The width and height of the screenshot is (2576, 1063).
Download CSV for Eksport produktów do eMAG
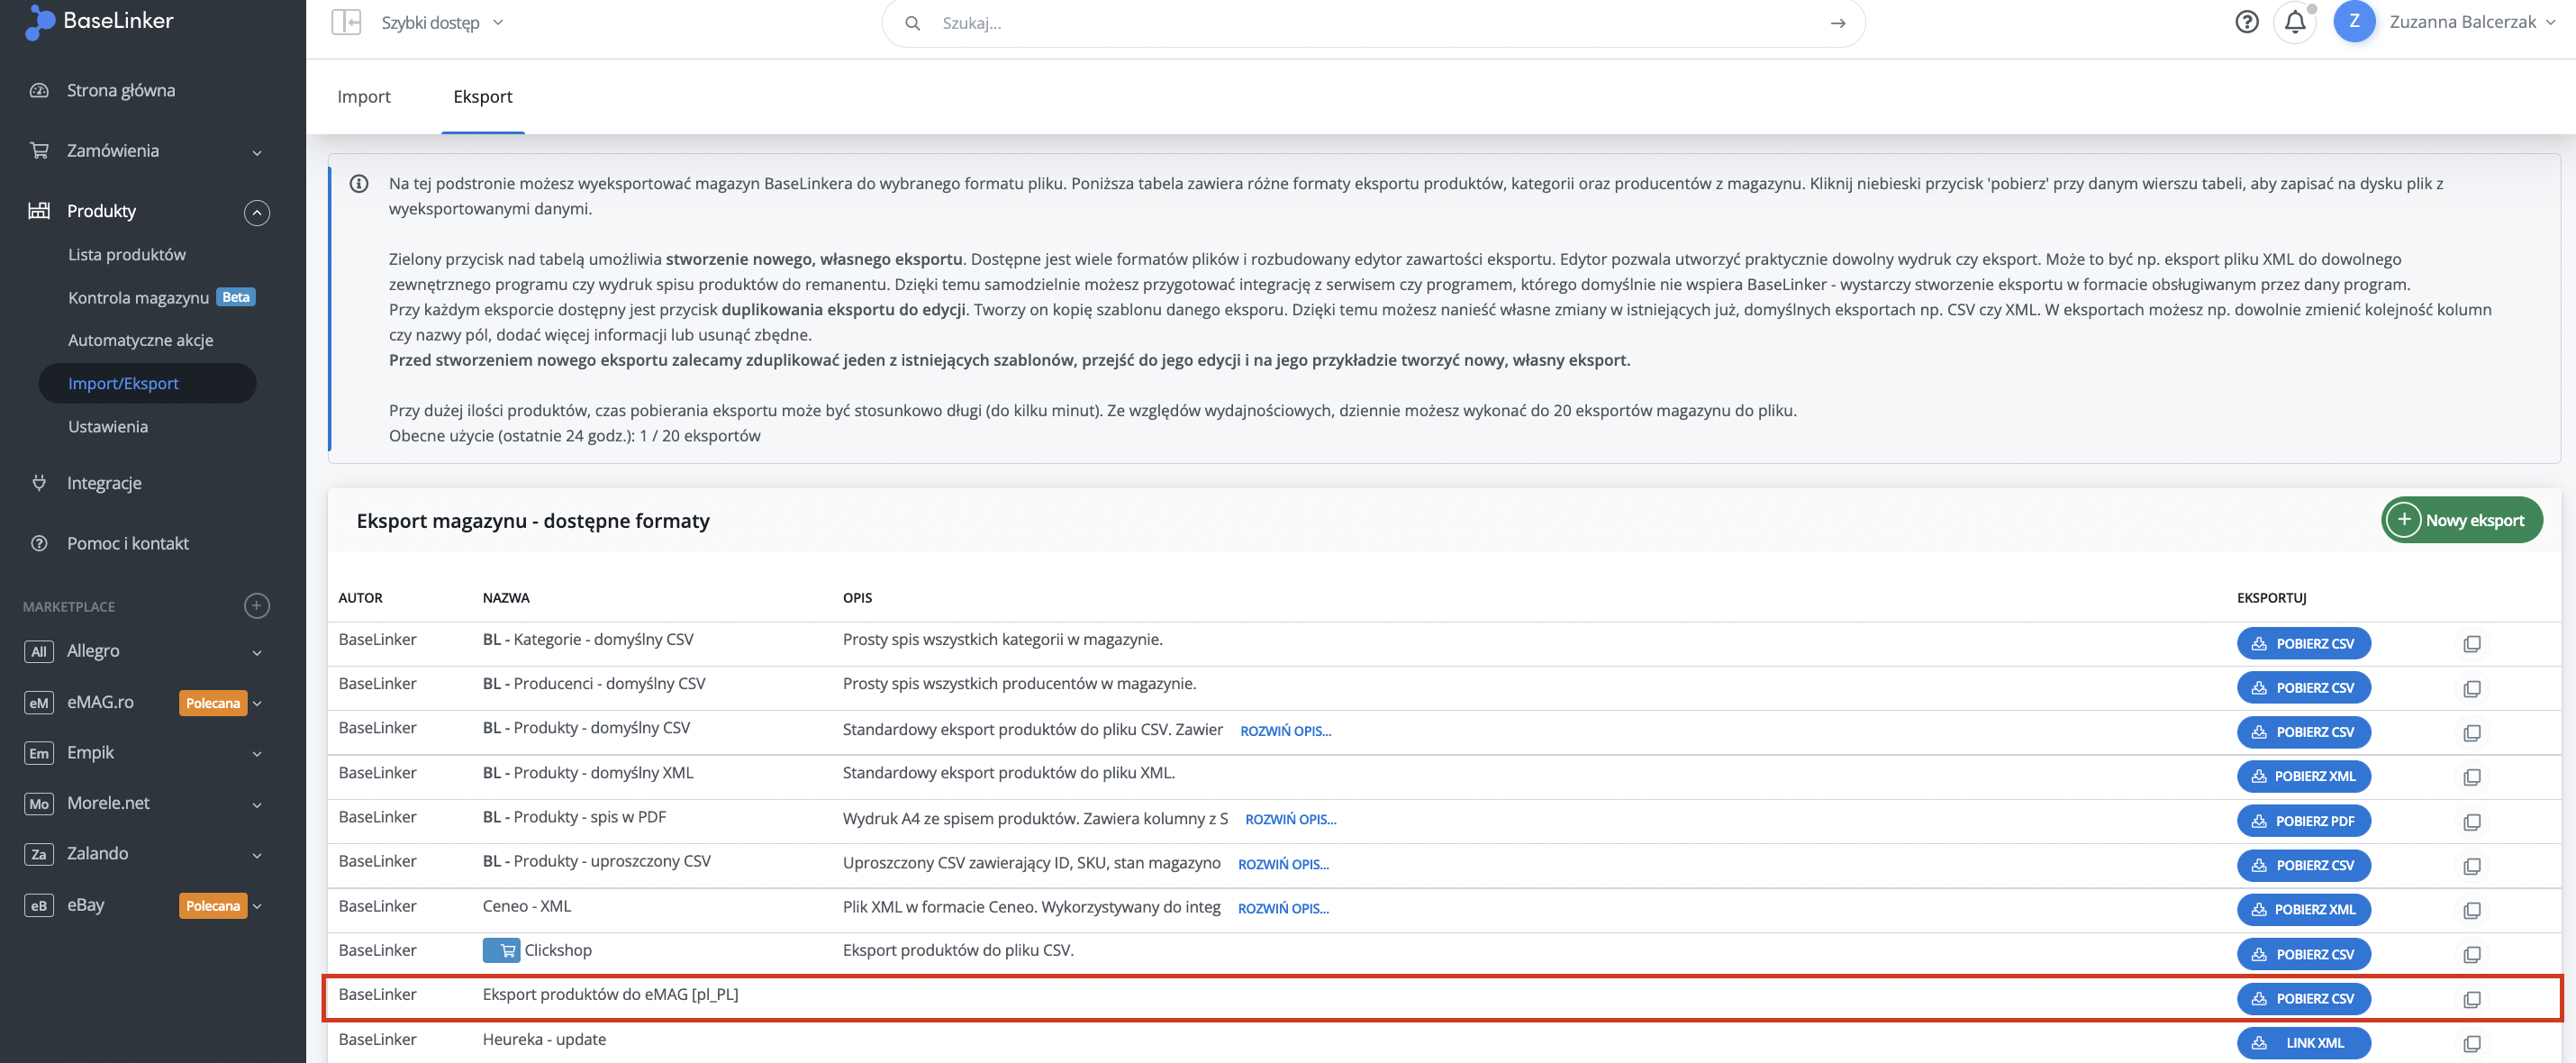click(2303, 998)
